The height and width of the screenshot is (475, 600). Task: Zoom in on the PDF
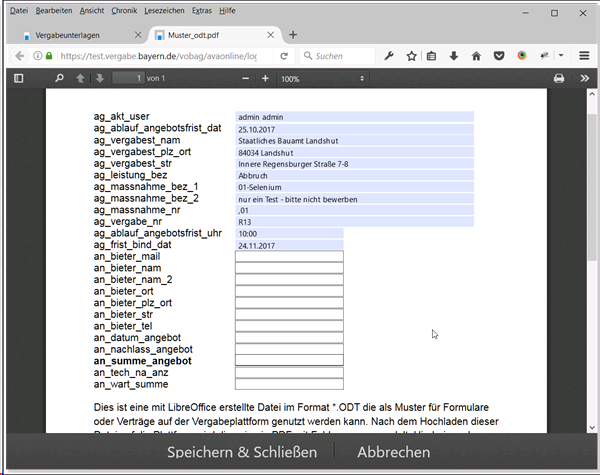tap(265, 78)
